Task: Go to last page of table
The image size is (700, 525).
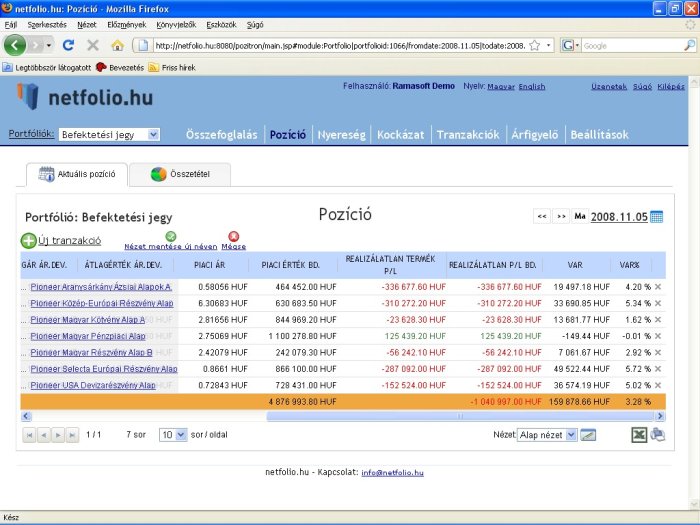Action: tap(72, 435)
